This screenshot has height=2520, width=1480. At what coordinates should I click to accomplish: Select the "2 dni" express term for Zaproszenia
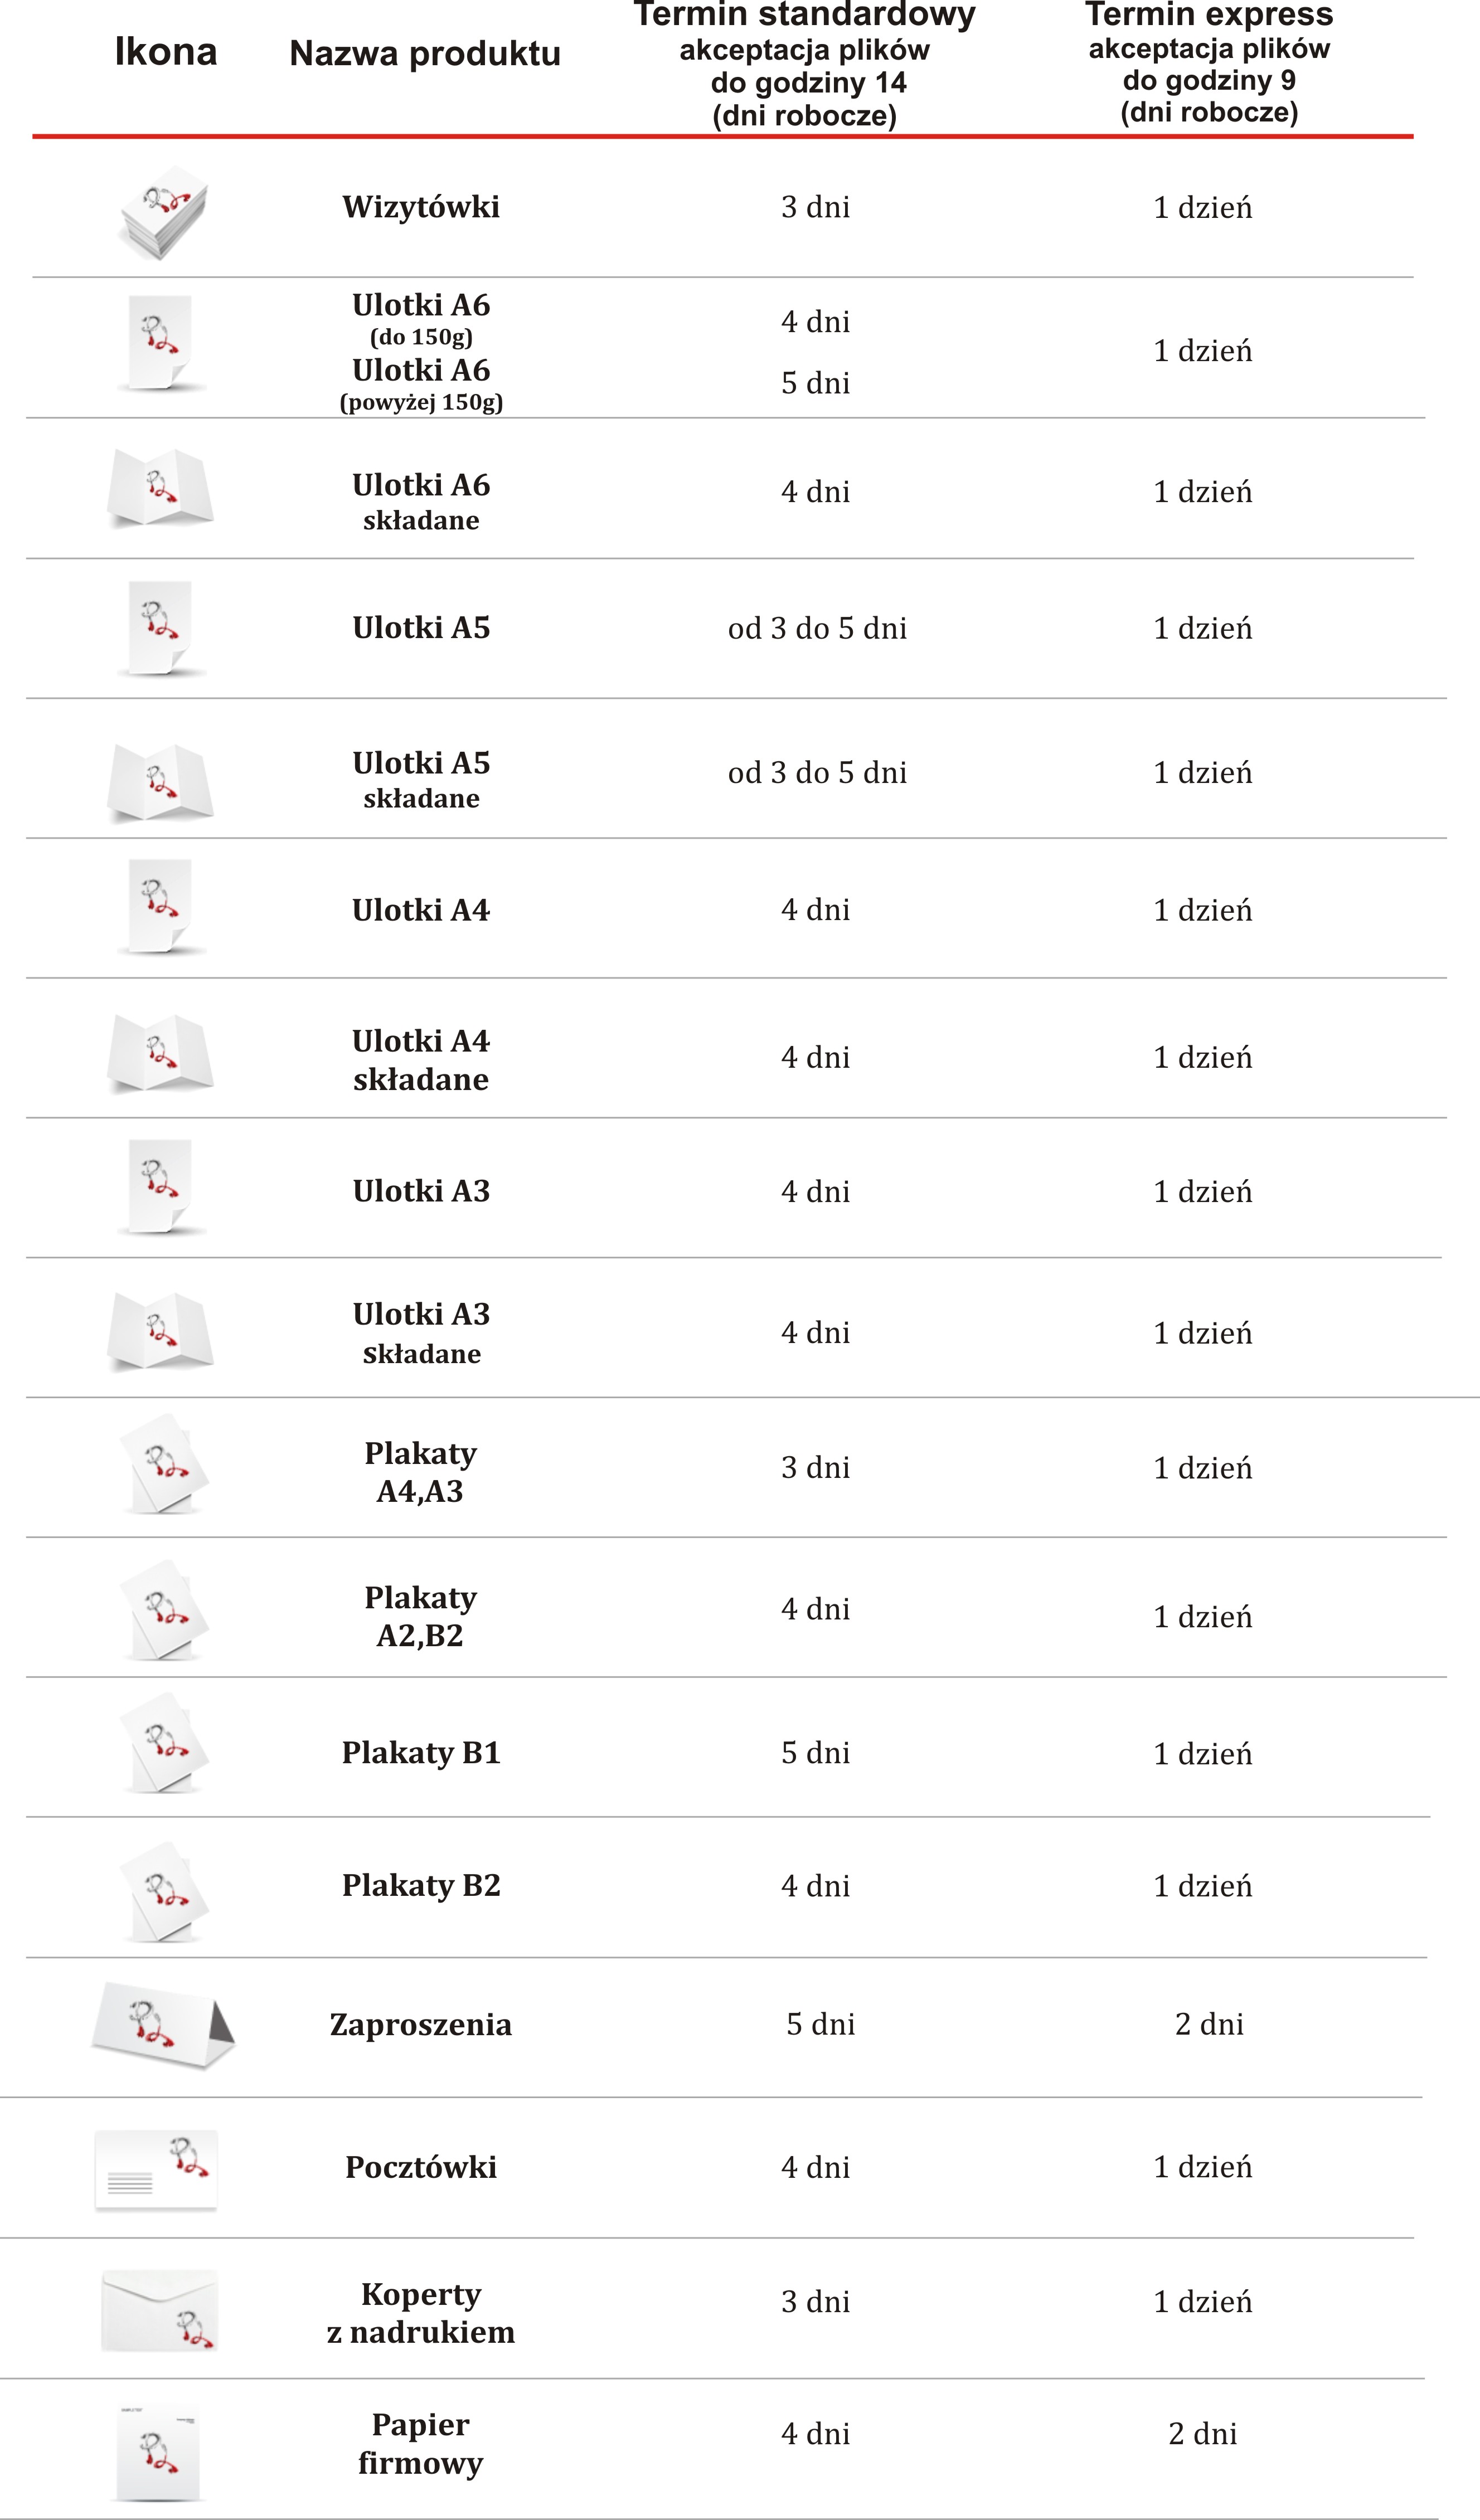tap(1209, 2024)
